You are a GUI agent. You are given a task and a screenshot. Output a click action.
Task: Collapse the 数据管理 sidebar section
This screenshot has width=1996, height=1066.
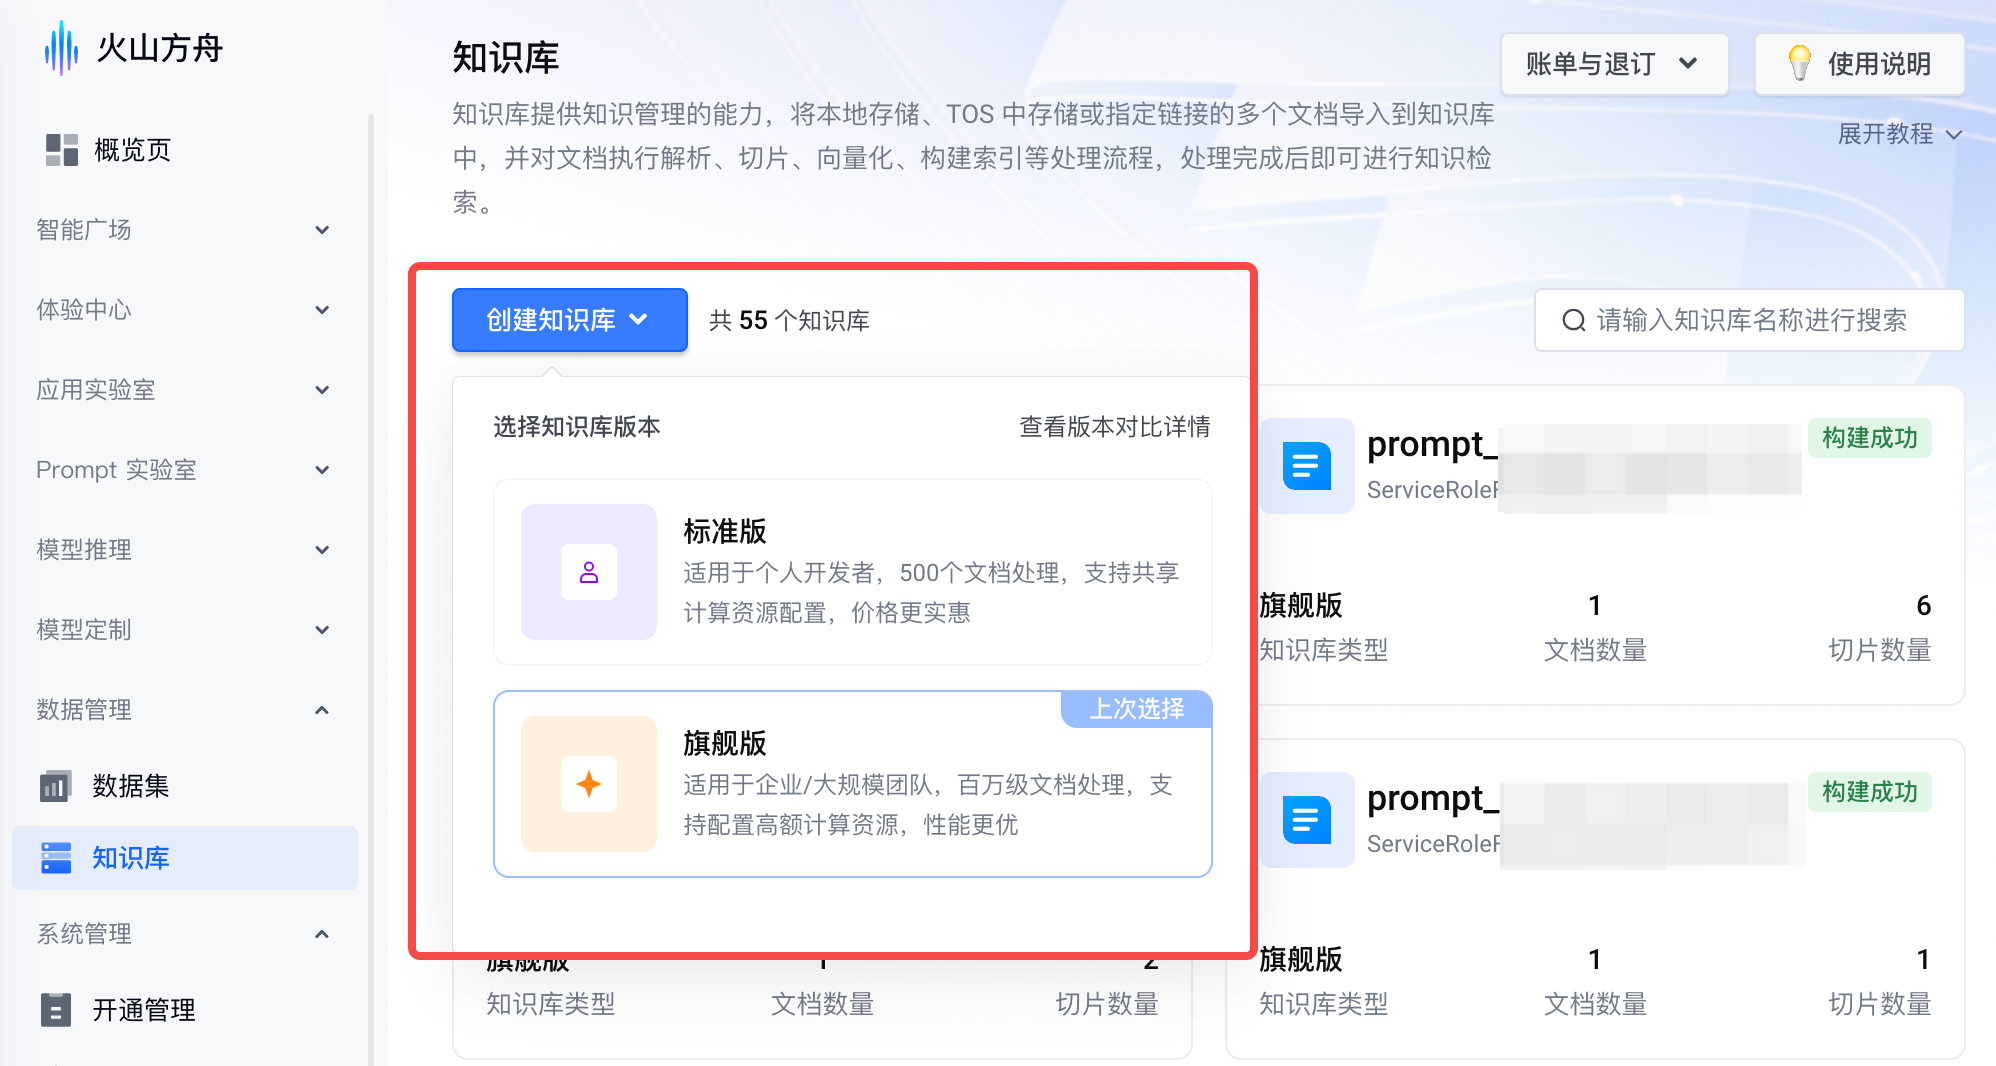pyautogui.click(x=322, y=710)
